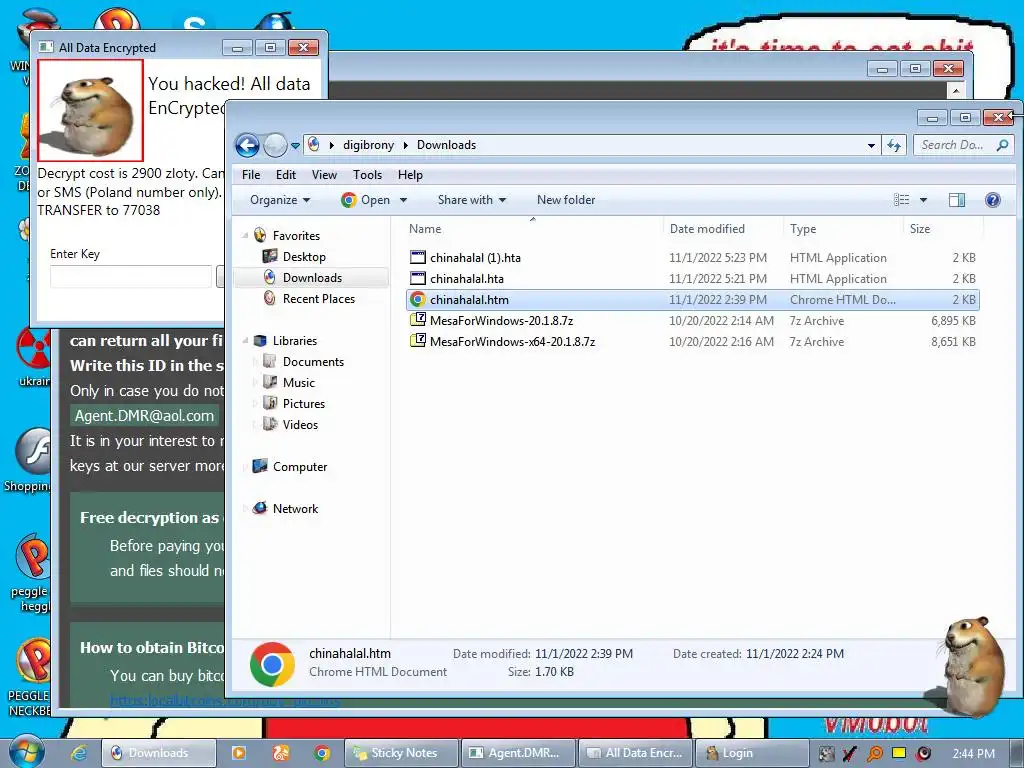This screenshot has width=1024, height=768.
Task: Click the clock showing 2:44 PM
Action: pos(973,753)
